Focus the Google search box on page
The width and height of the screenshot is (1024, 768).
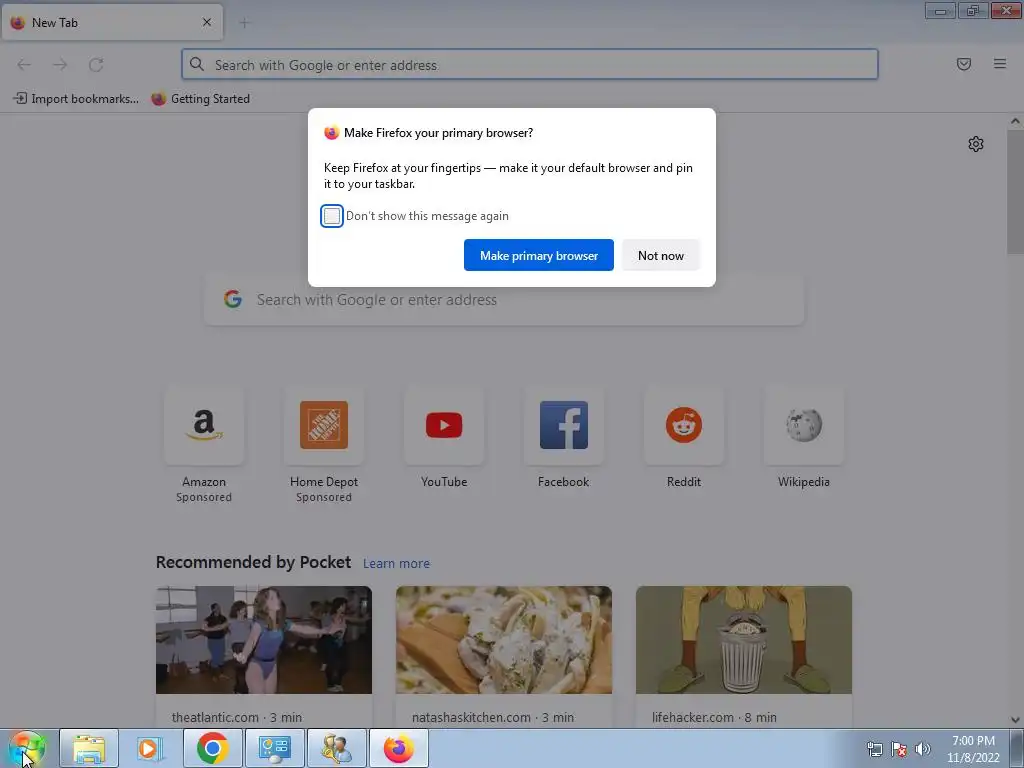[x=504, y=300]
